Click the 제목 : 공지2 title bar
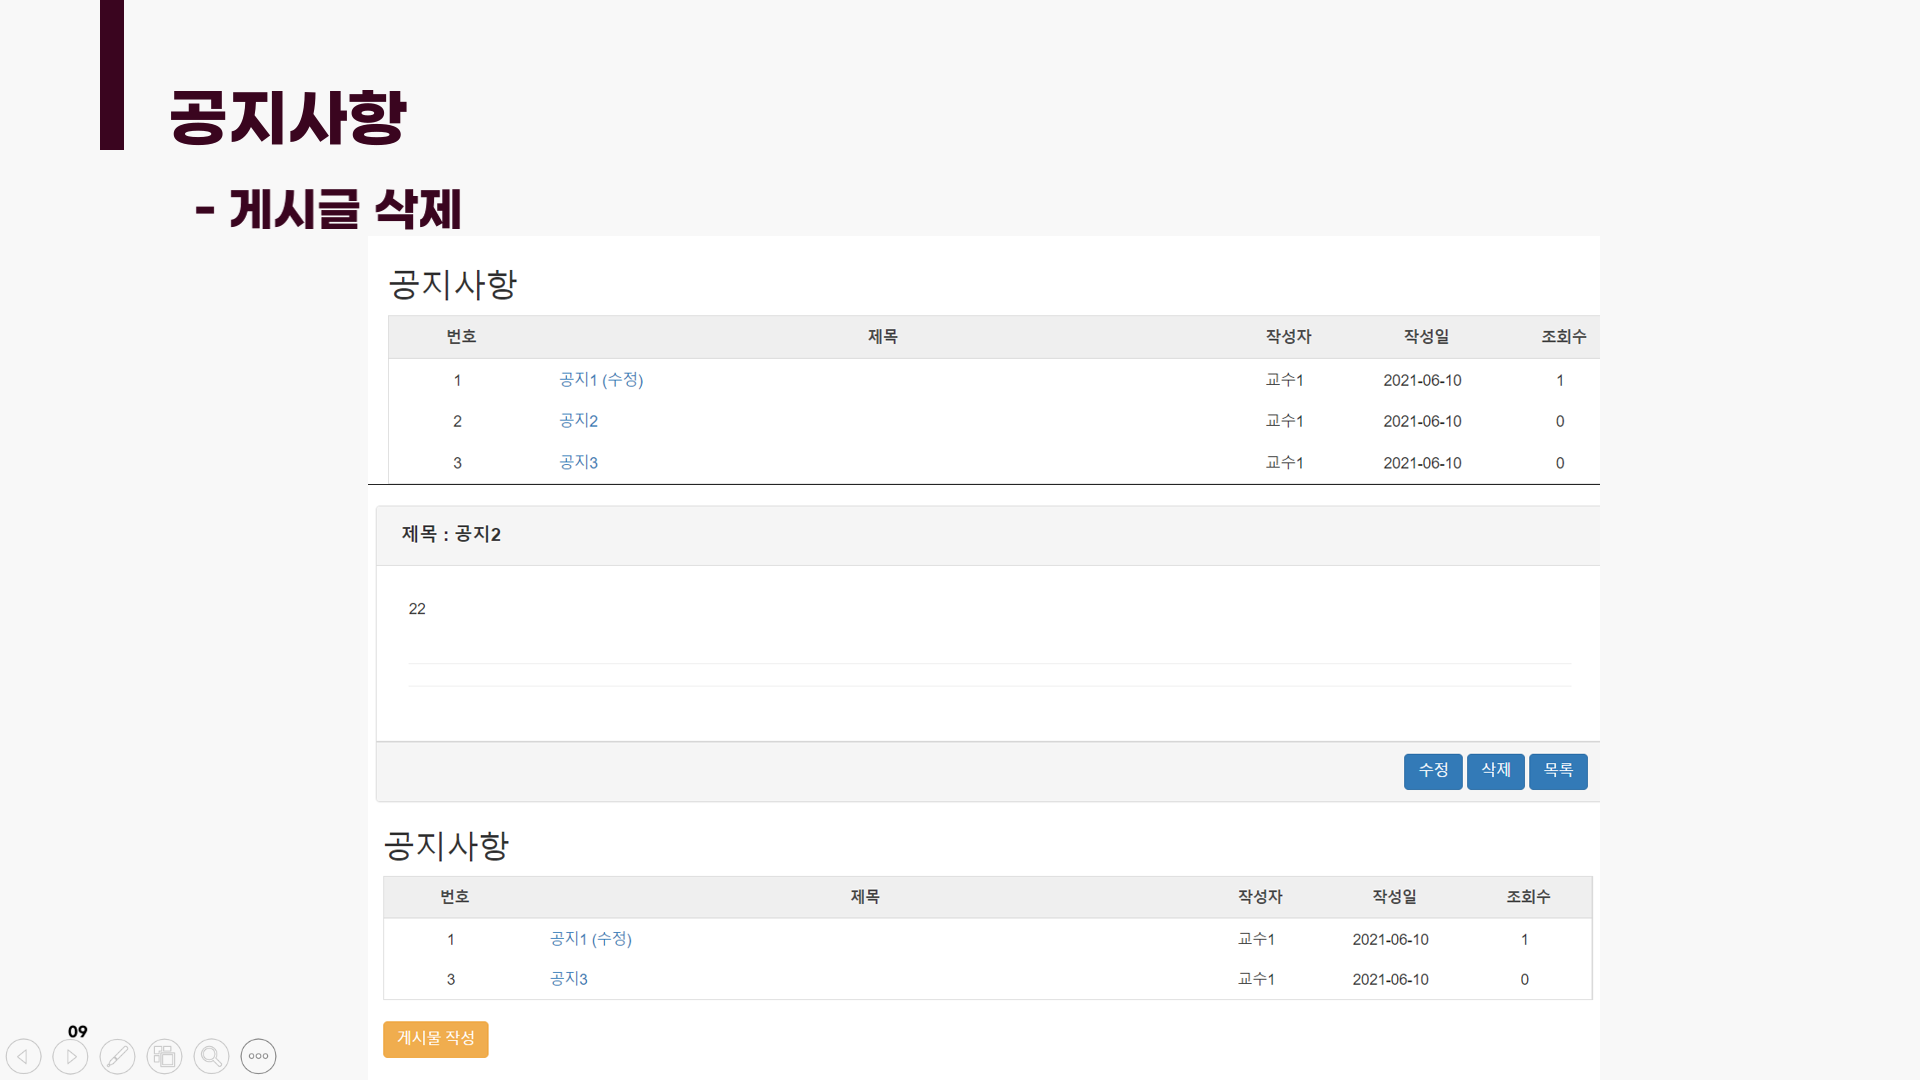This screenshot has height=1080, width=1920. pos(453,535)
